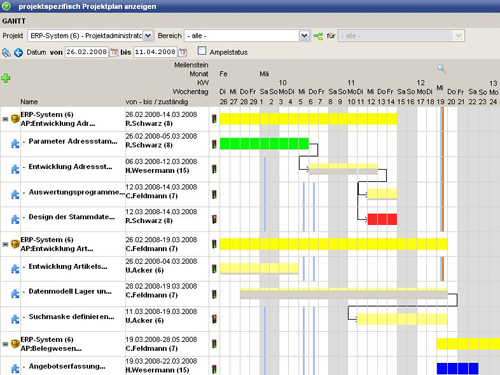Screen dimensions: 500x375
Task: Click the bis end date field
Action: 155,52
